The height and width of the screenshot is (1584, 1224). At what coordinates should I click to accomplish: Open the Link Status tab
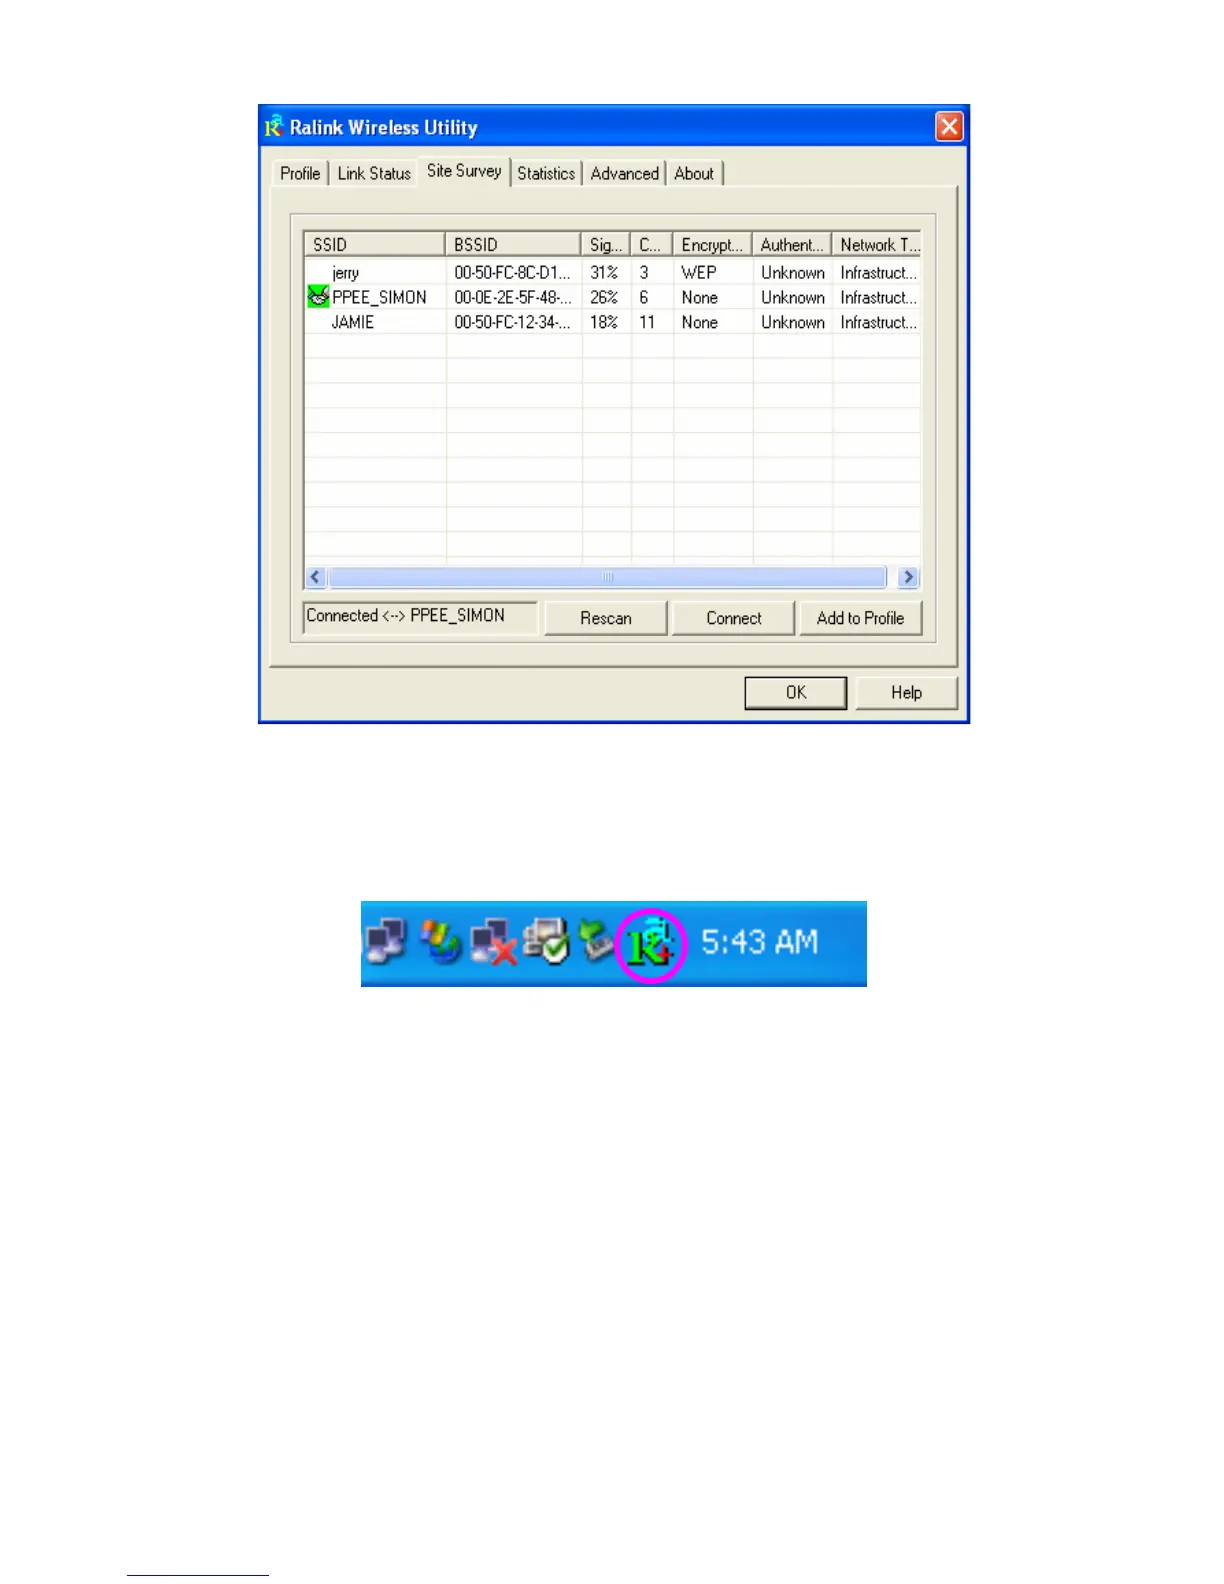tap(374, 173)
